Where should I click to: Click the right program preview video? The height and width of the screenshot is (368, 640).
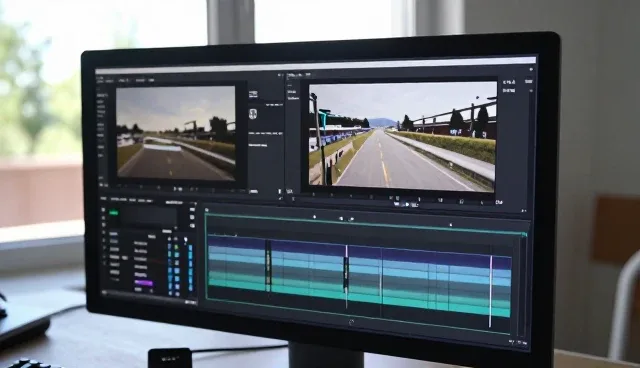tap(402, 136)
